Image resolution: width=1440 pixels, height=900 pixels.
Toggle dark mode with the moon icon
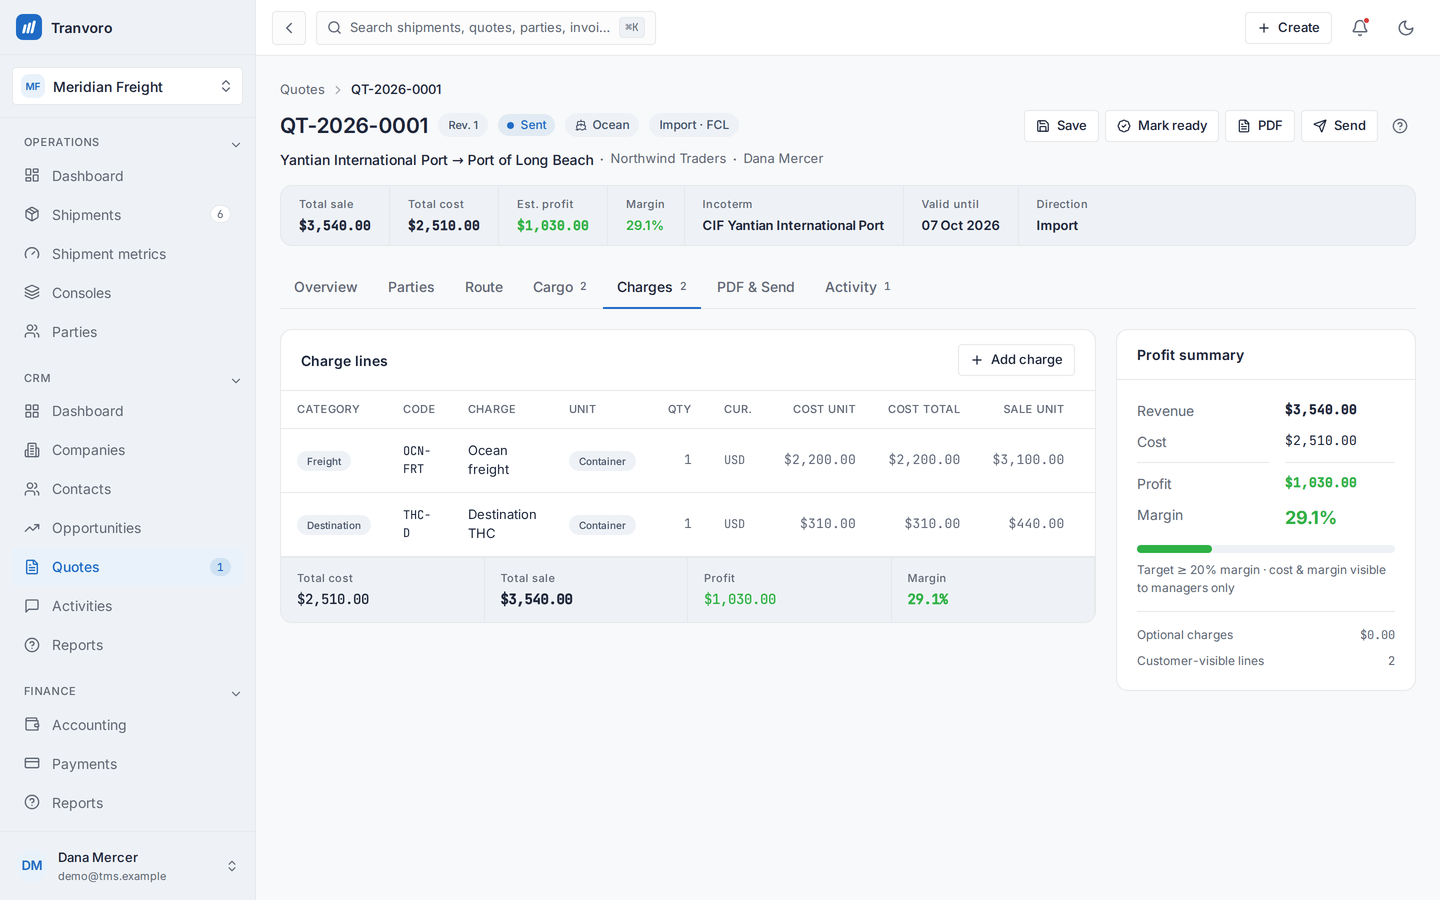click(x=1406, y=28)
